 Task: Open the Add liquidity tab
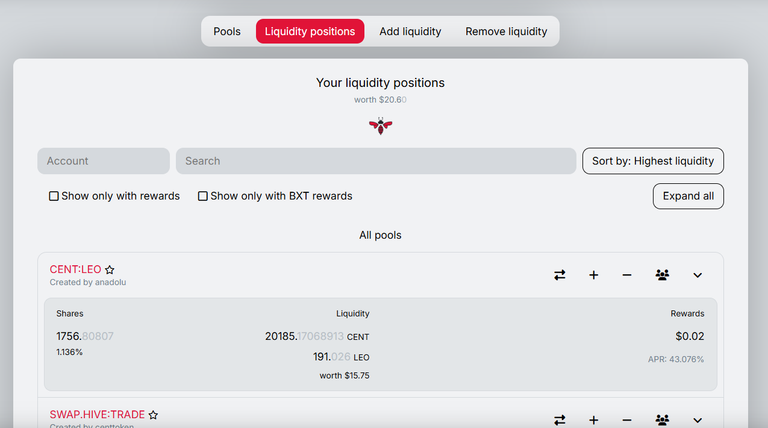tap(410, 31)
